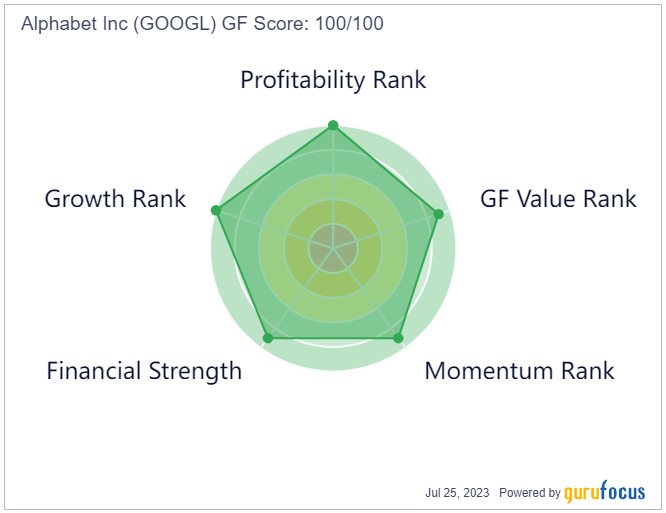Screen dimensions: 666x513
Task: Click the GF Value Rank data point
Action: [x=439, y=214]
